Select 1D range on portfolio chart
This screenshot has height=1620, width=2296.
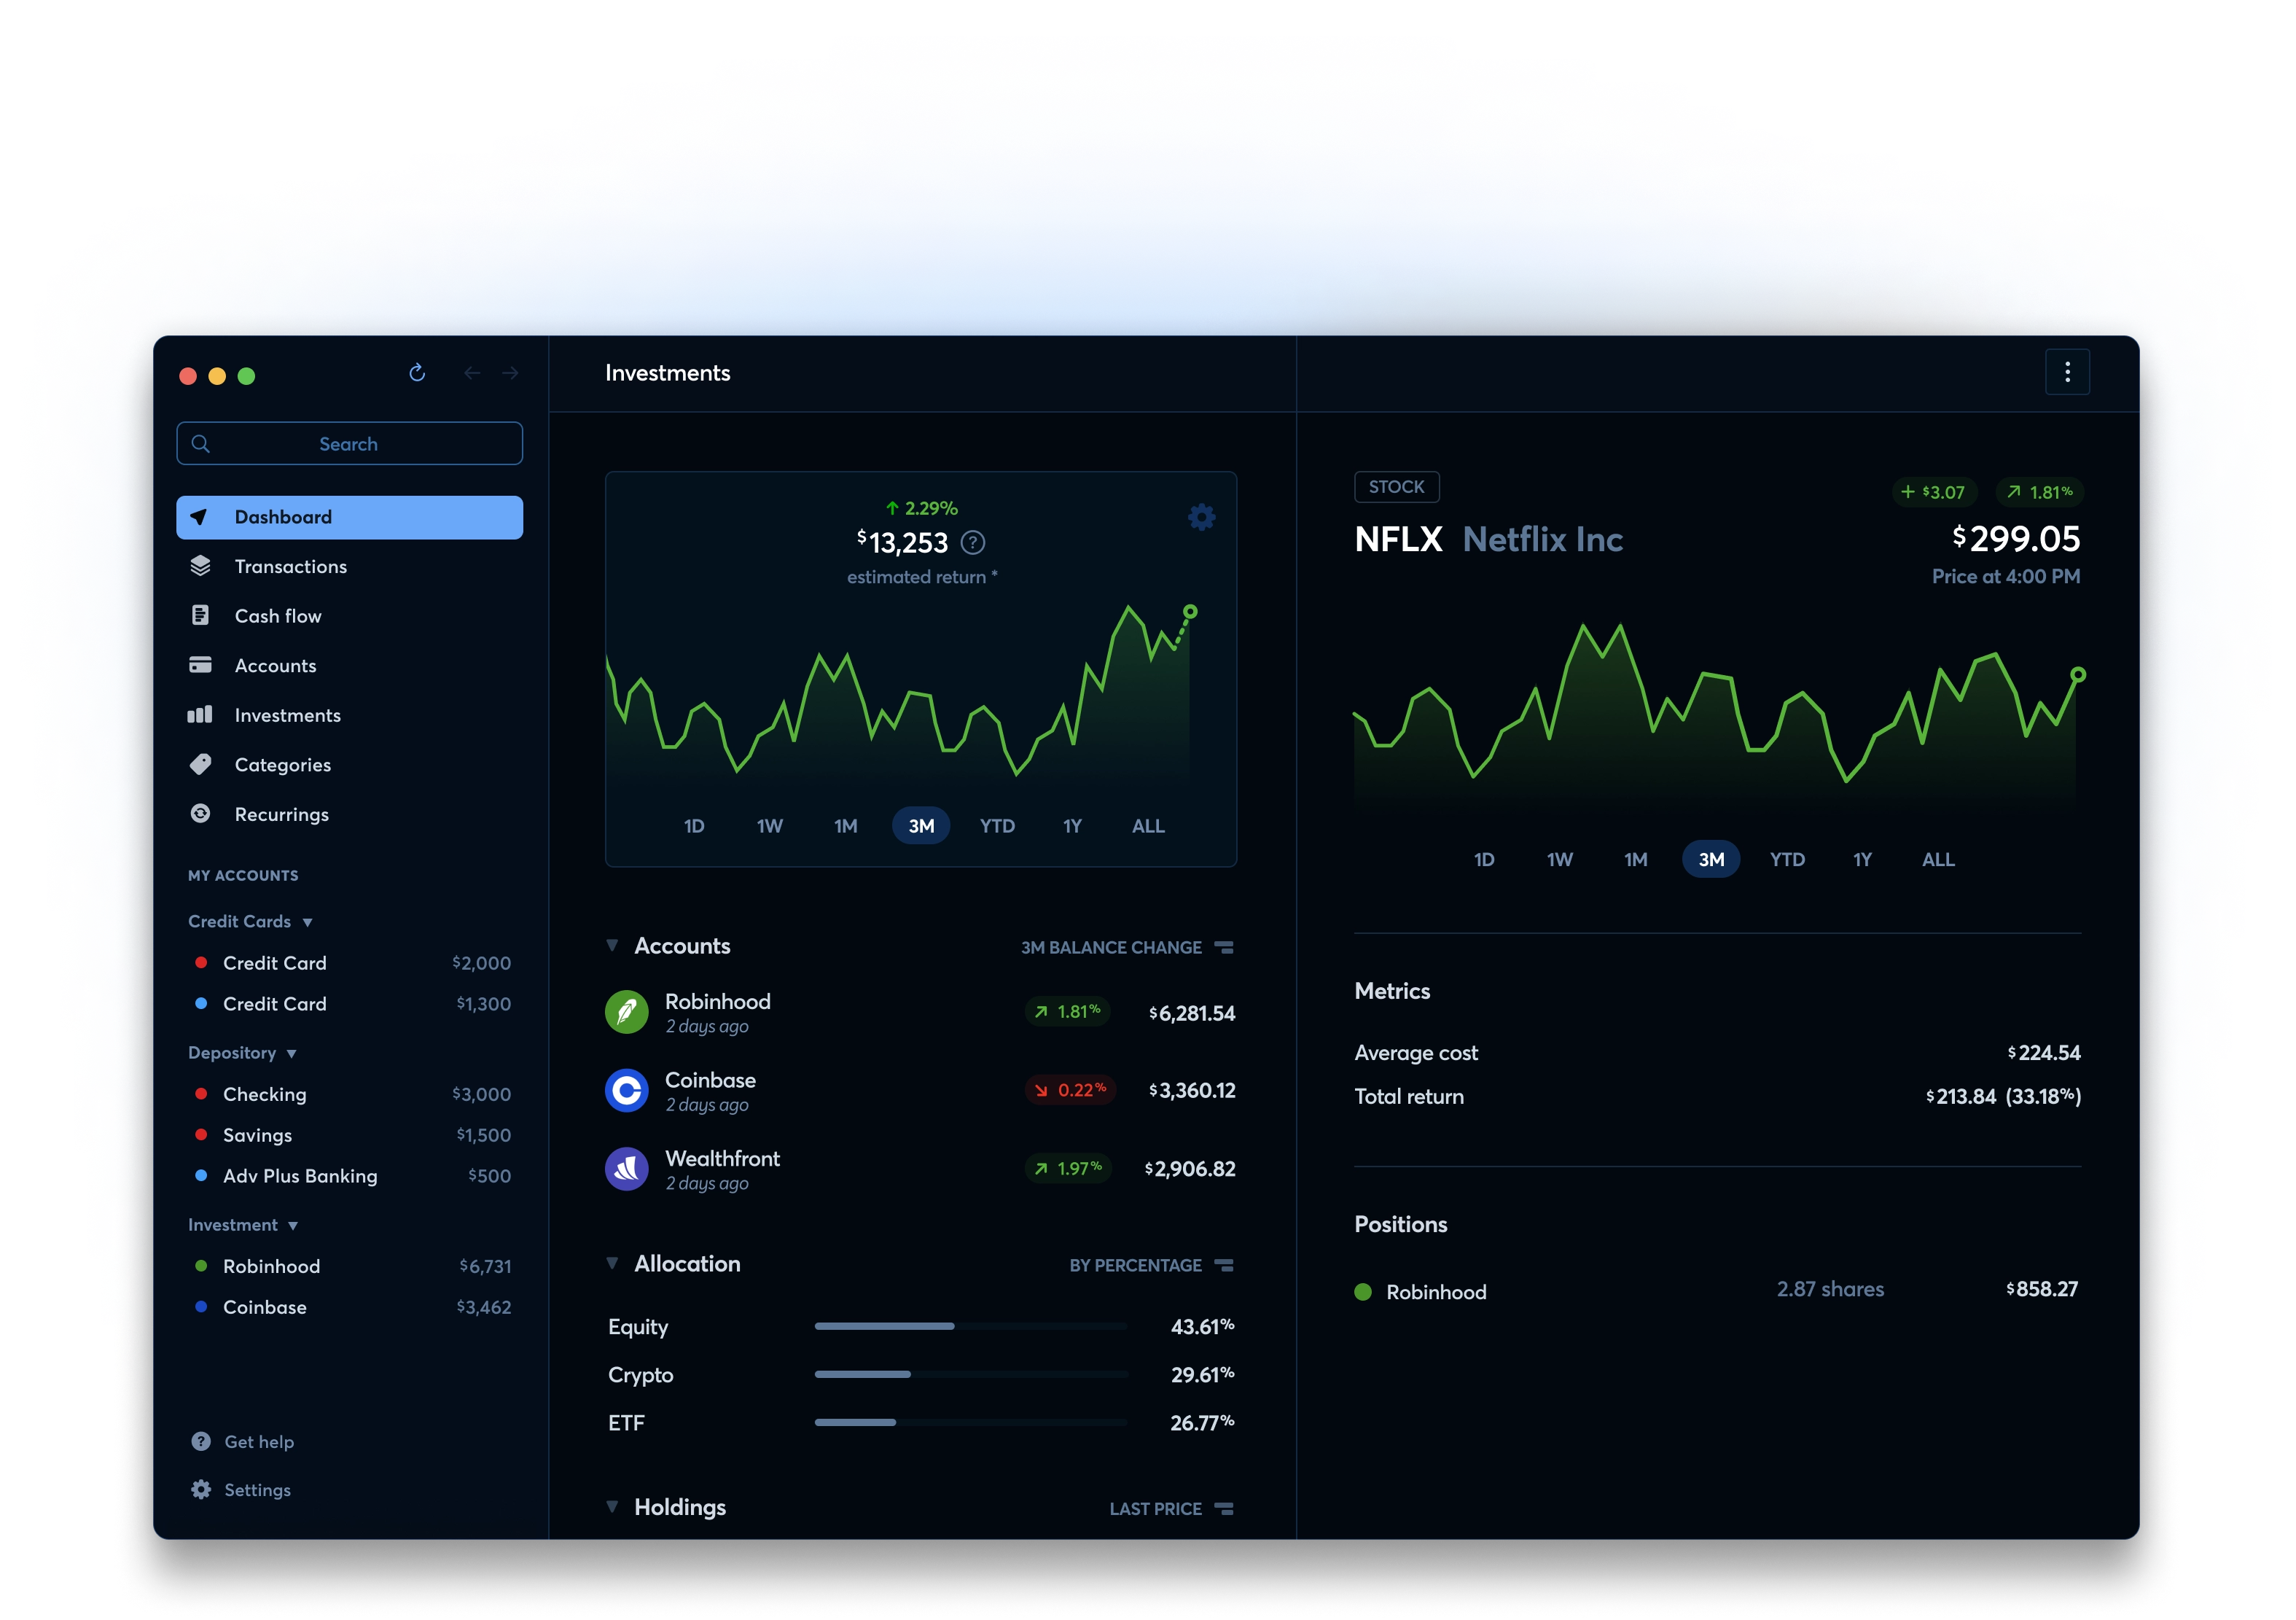pos(694,826)
